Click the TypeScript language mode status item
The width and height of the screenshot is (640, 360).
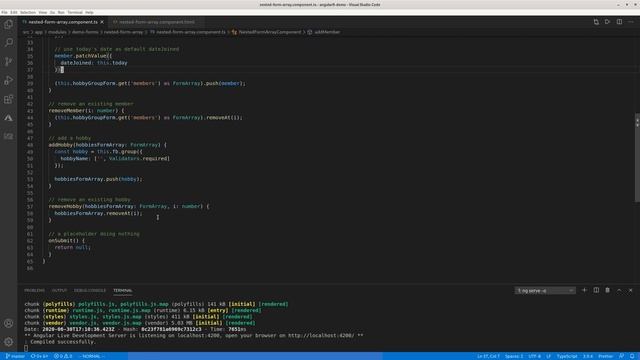[x=567, y=356]
